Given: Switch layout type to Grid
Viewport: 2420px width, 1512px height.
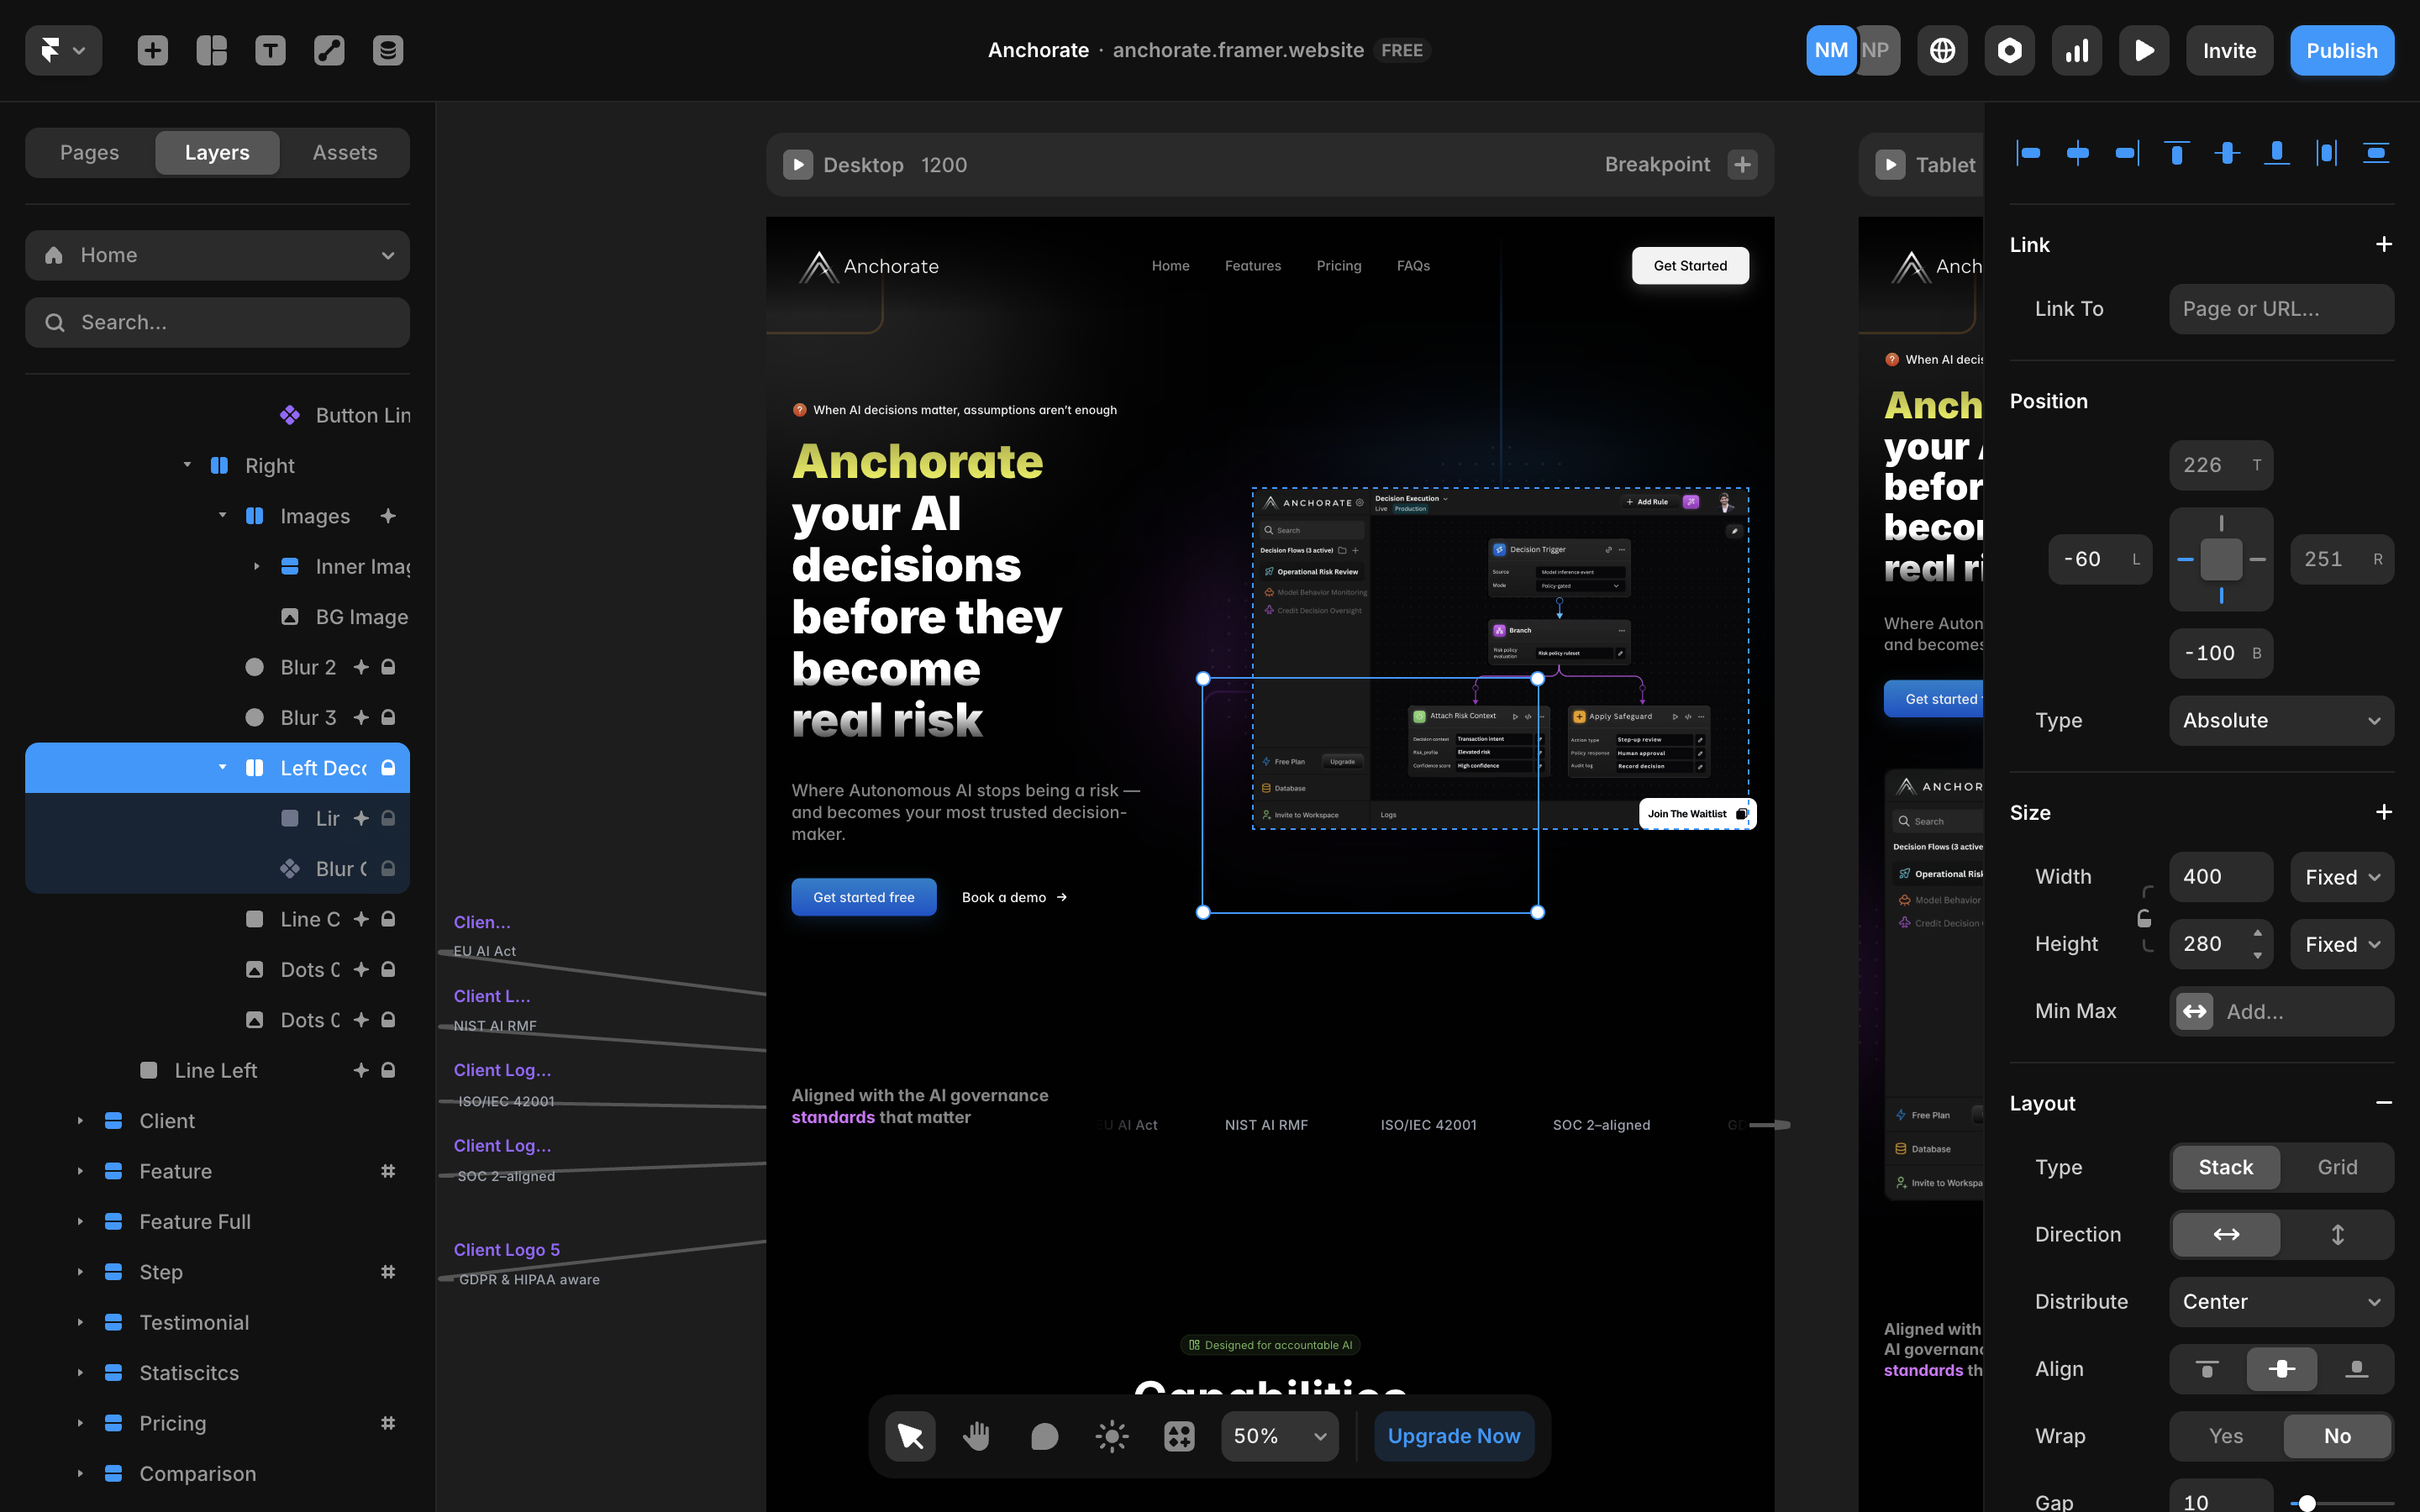Looking at the screenshot, I should [x=2337, y=1167].
